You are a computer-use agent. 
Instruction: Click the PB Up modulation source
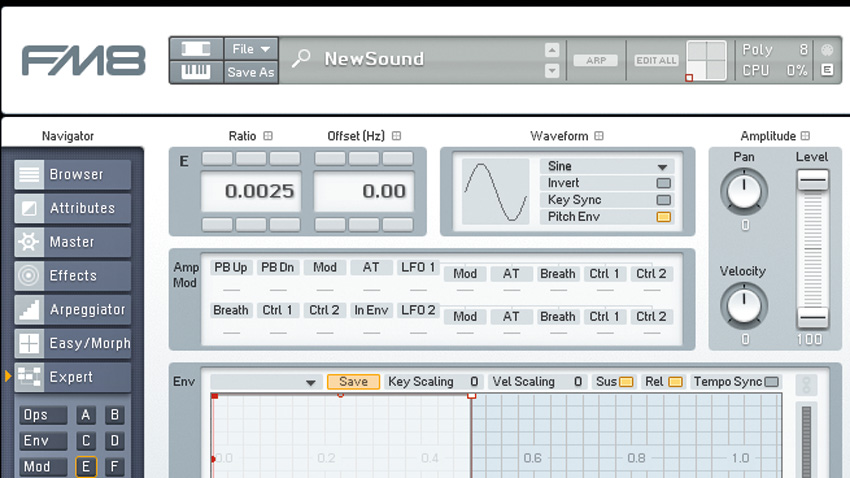(x=230, y=267)
